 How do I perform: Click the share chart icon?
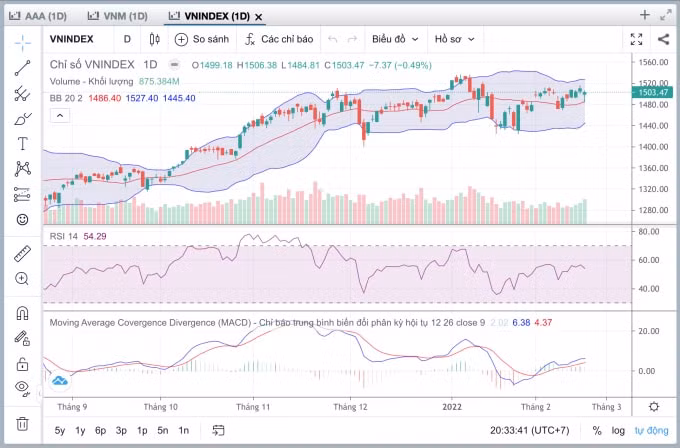click(x=663, y=39)
